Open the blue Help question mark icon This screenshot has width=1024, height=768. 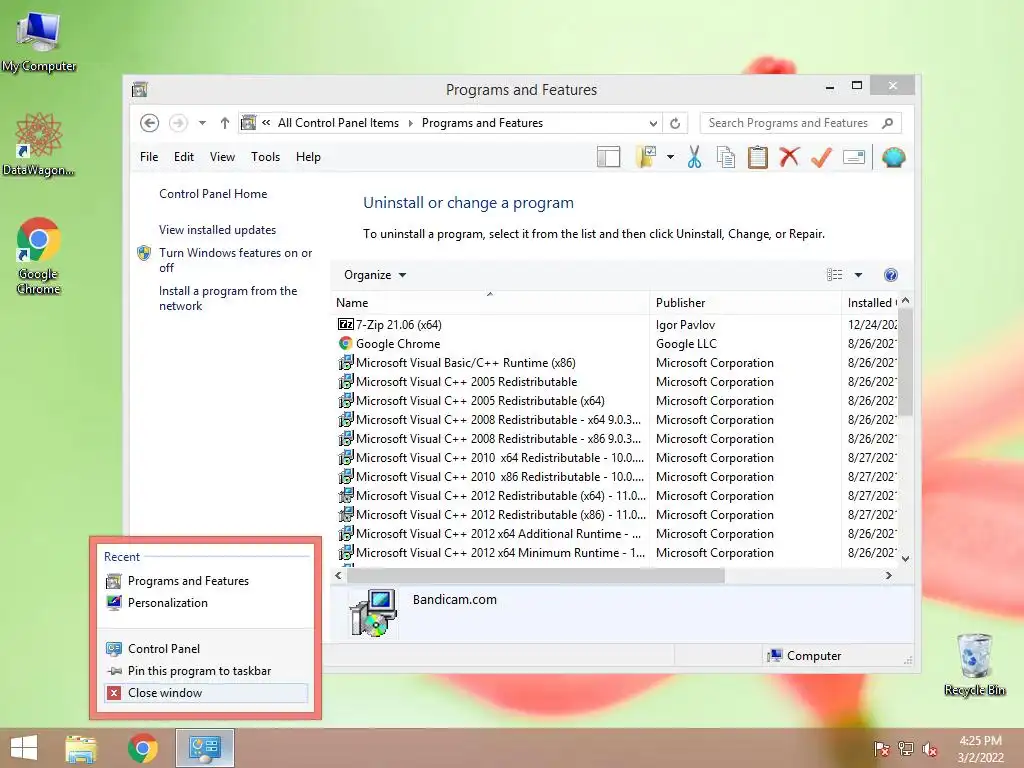point(890,275)
